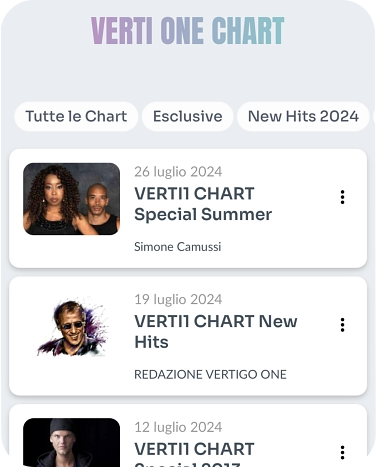Open thumbnail of the duo photo
Screen dimensions: 376x468
tap(71, 199)
